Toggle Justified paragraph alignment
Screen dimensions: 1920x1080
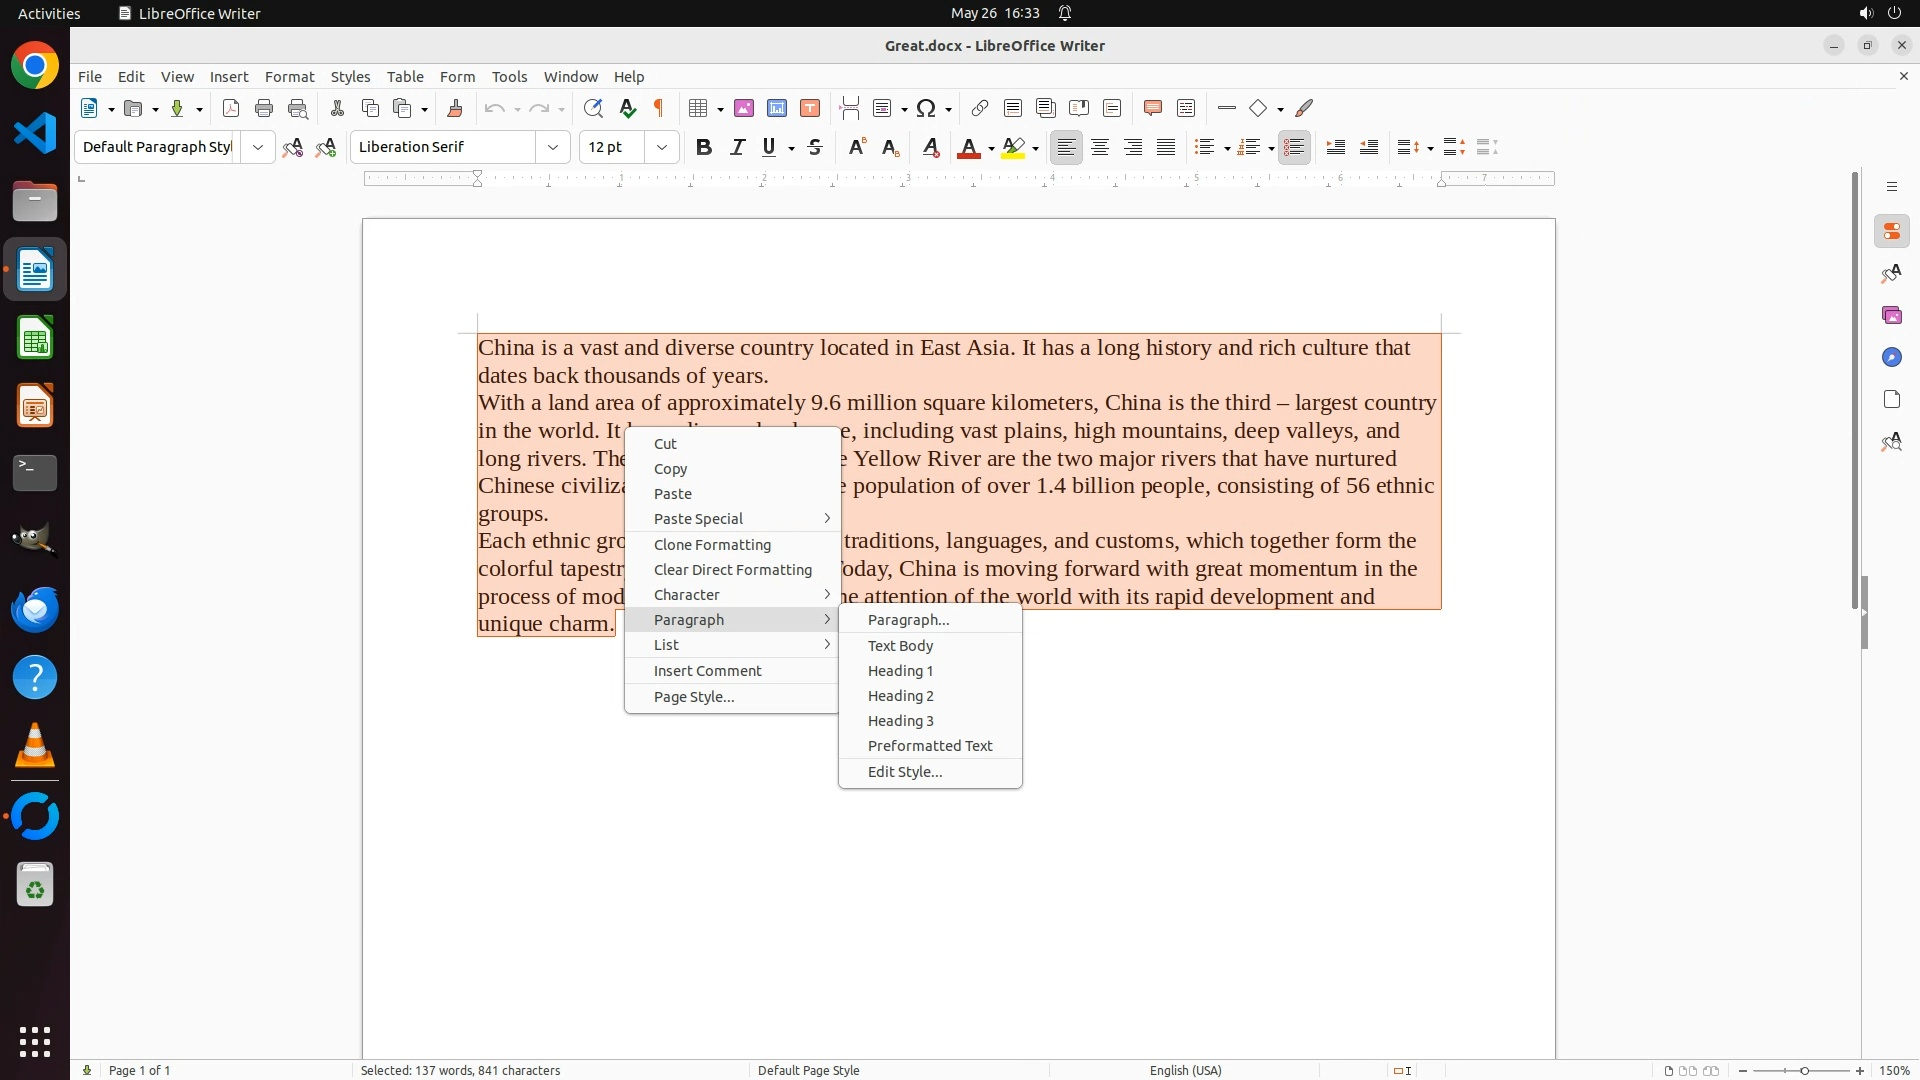point(1166,147)
